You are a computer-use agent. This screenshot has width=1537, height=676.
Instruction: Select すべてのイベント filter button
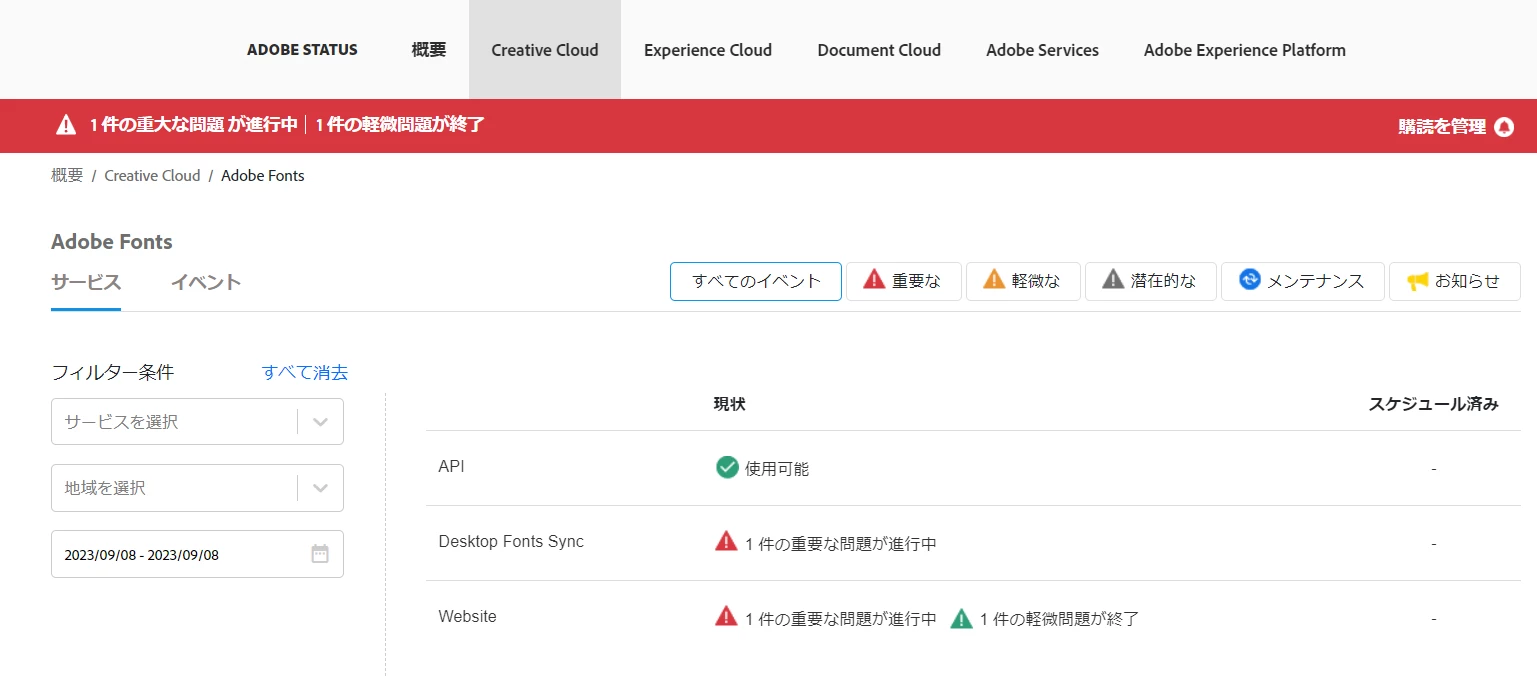tap(756, 281)
